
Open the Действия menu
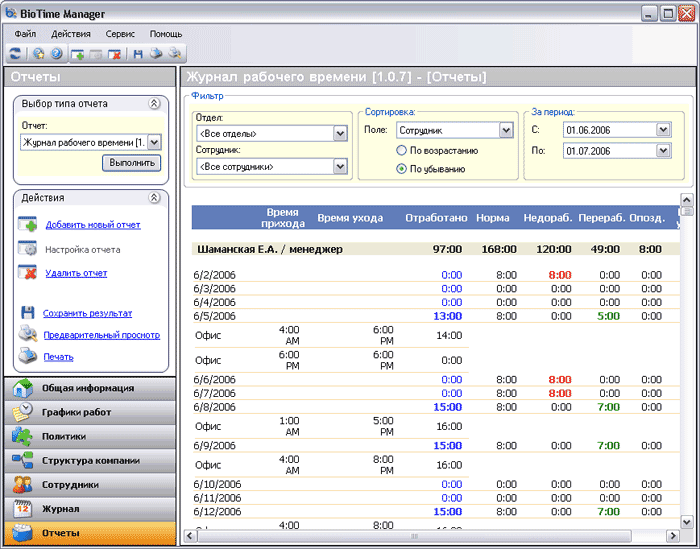(x=71, y=33)
